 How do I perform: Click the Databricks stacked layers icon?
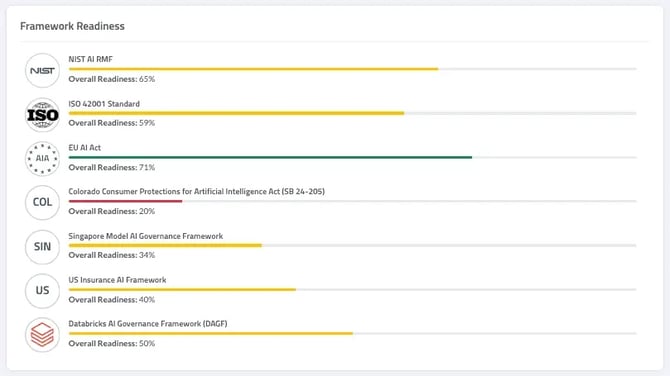click(42, 335)
